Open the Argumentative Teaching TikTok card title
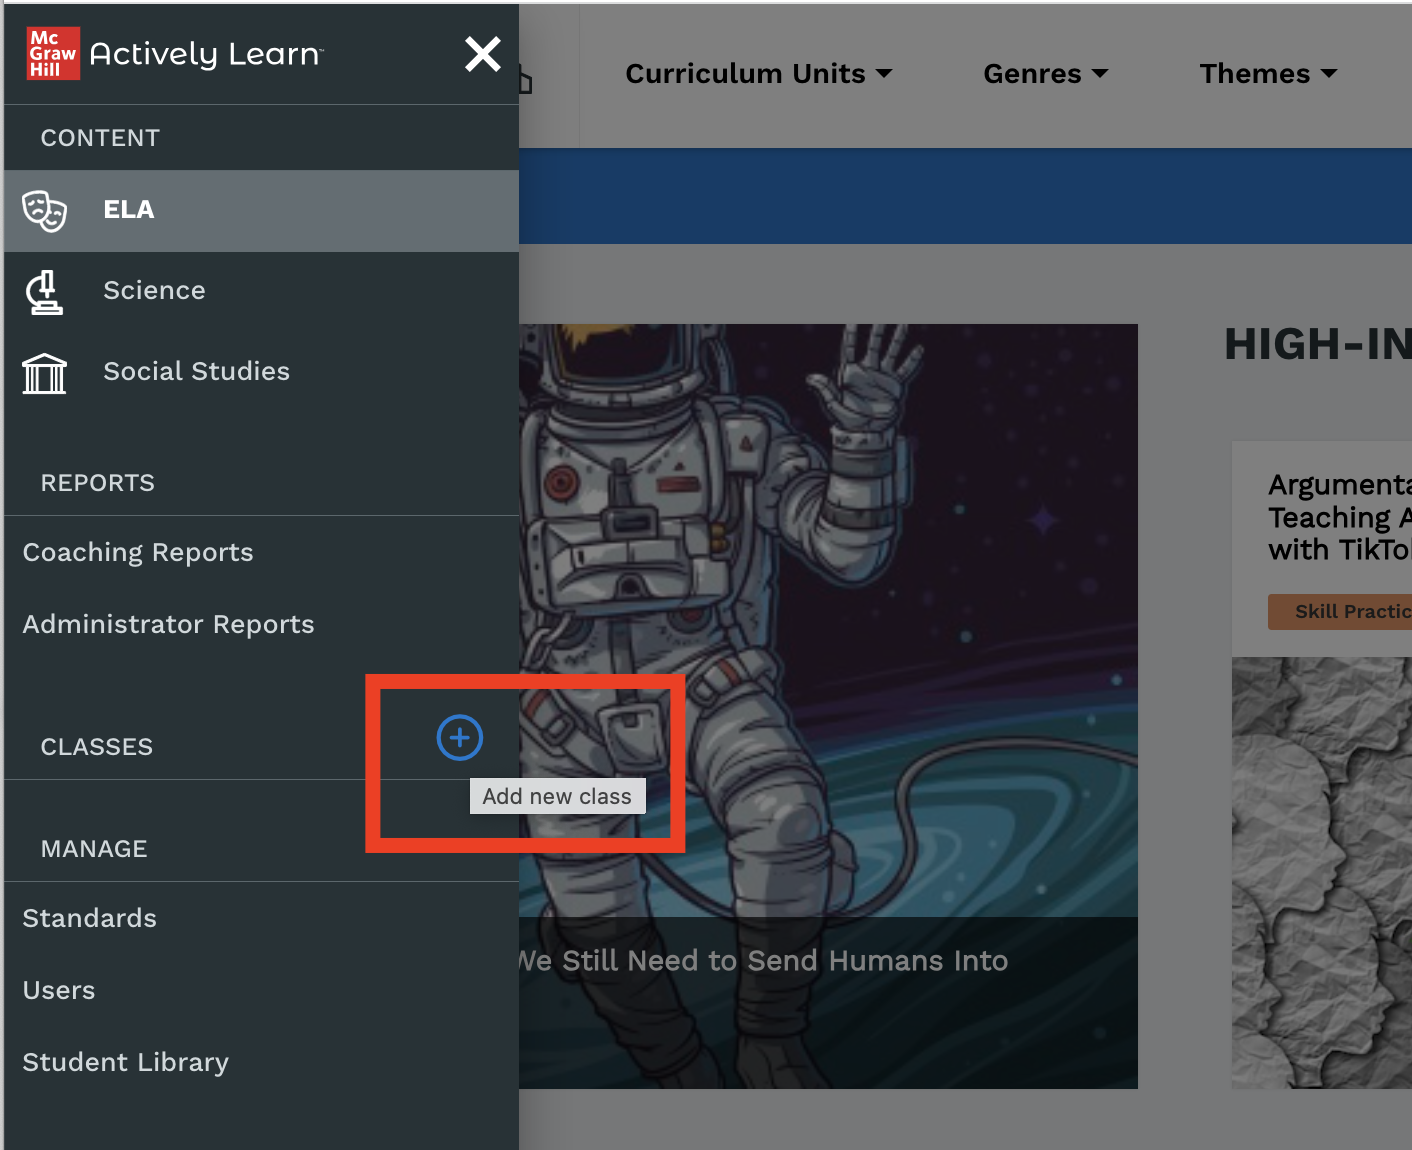The width and height of the screenshot is (1412, 1150). [x=1340, y=518]
